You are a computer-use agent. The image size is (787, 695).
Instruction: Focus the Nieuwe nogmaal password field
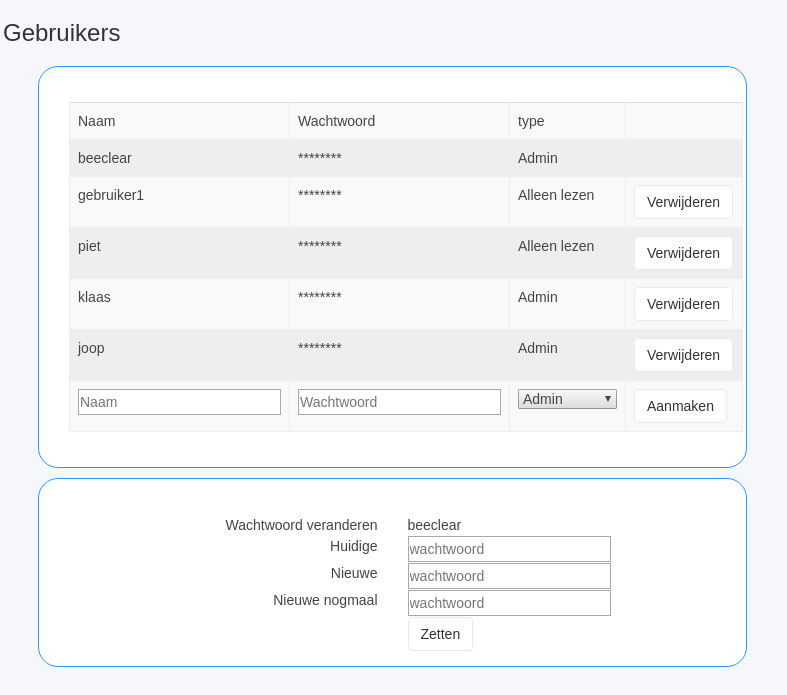tap(509, 603)
